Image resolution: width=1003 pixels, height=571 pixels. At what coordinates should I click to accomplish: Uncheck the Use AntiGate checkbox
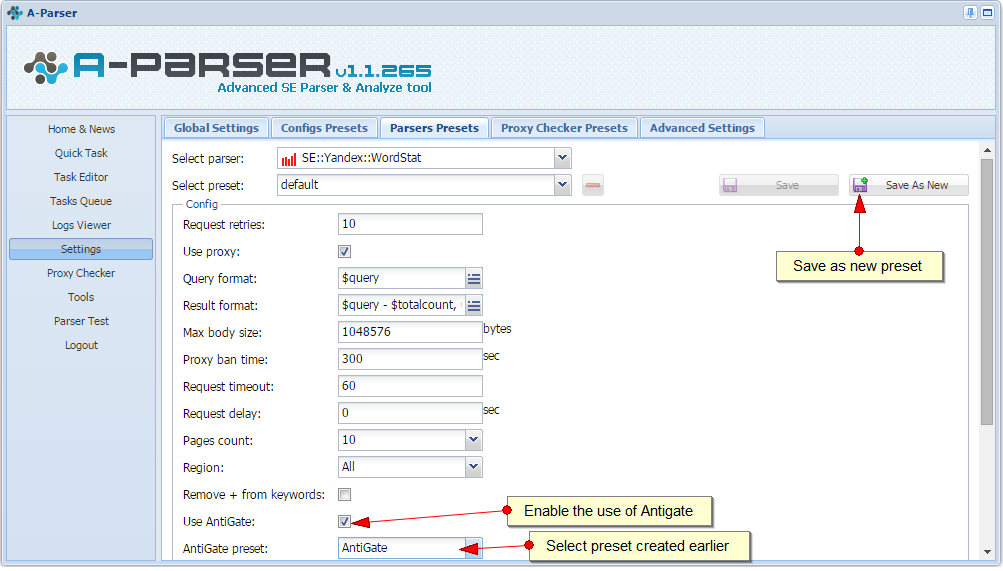click(x=345, y=521)
